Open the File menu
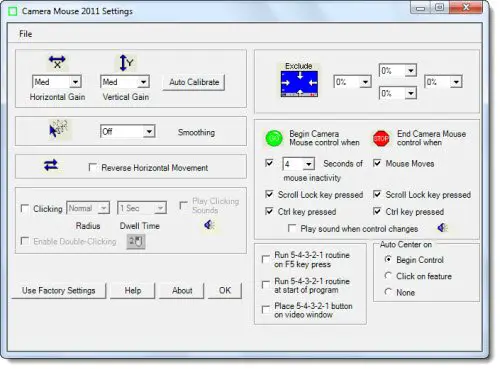Screen dimensions: 500x369 26,34
